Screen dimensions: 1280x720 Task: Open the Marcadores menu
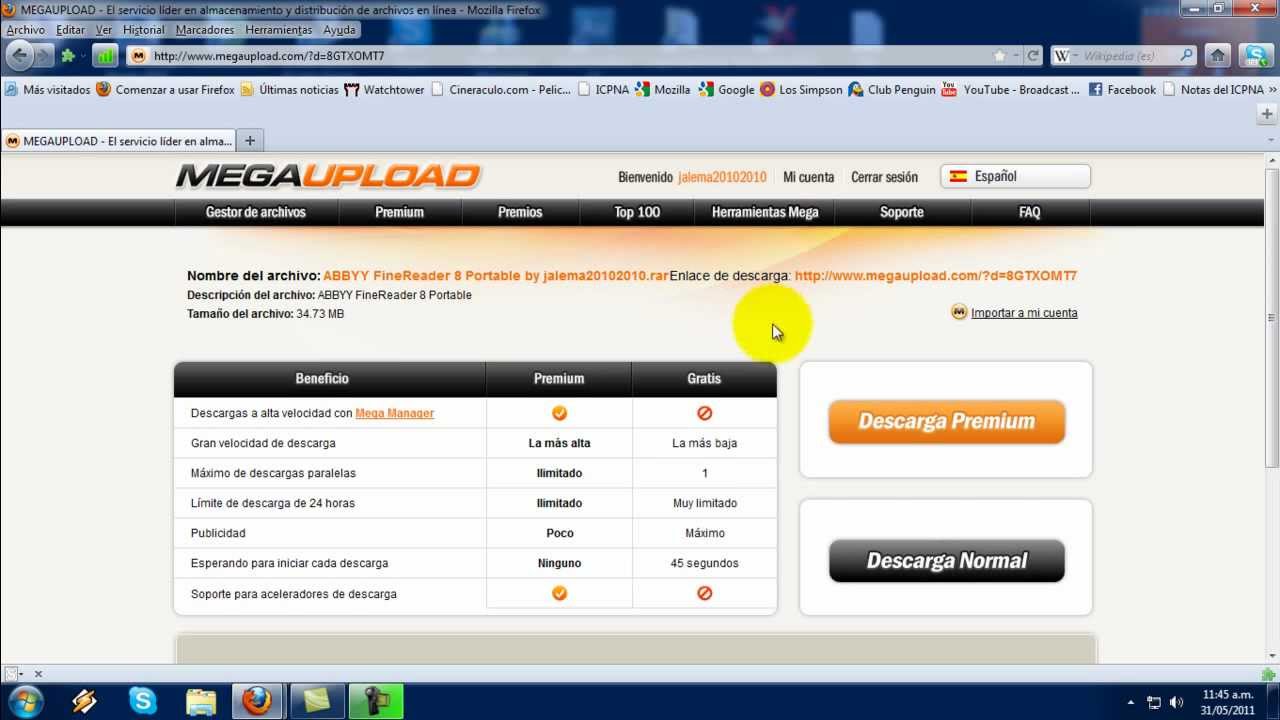tap(204, 30)
